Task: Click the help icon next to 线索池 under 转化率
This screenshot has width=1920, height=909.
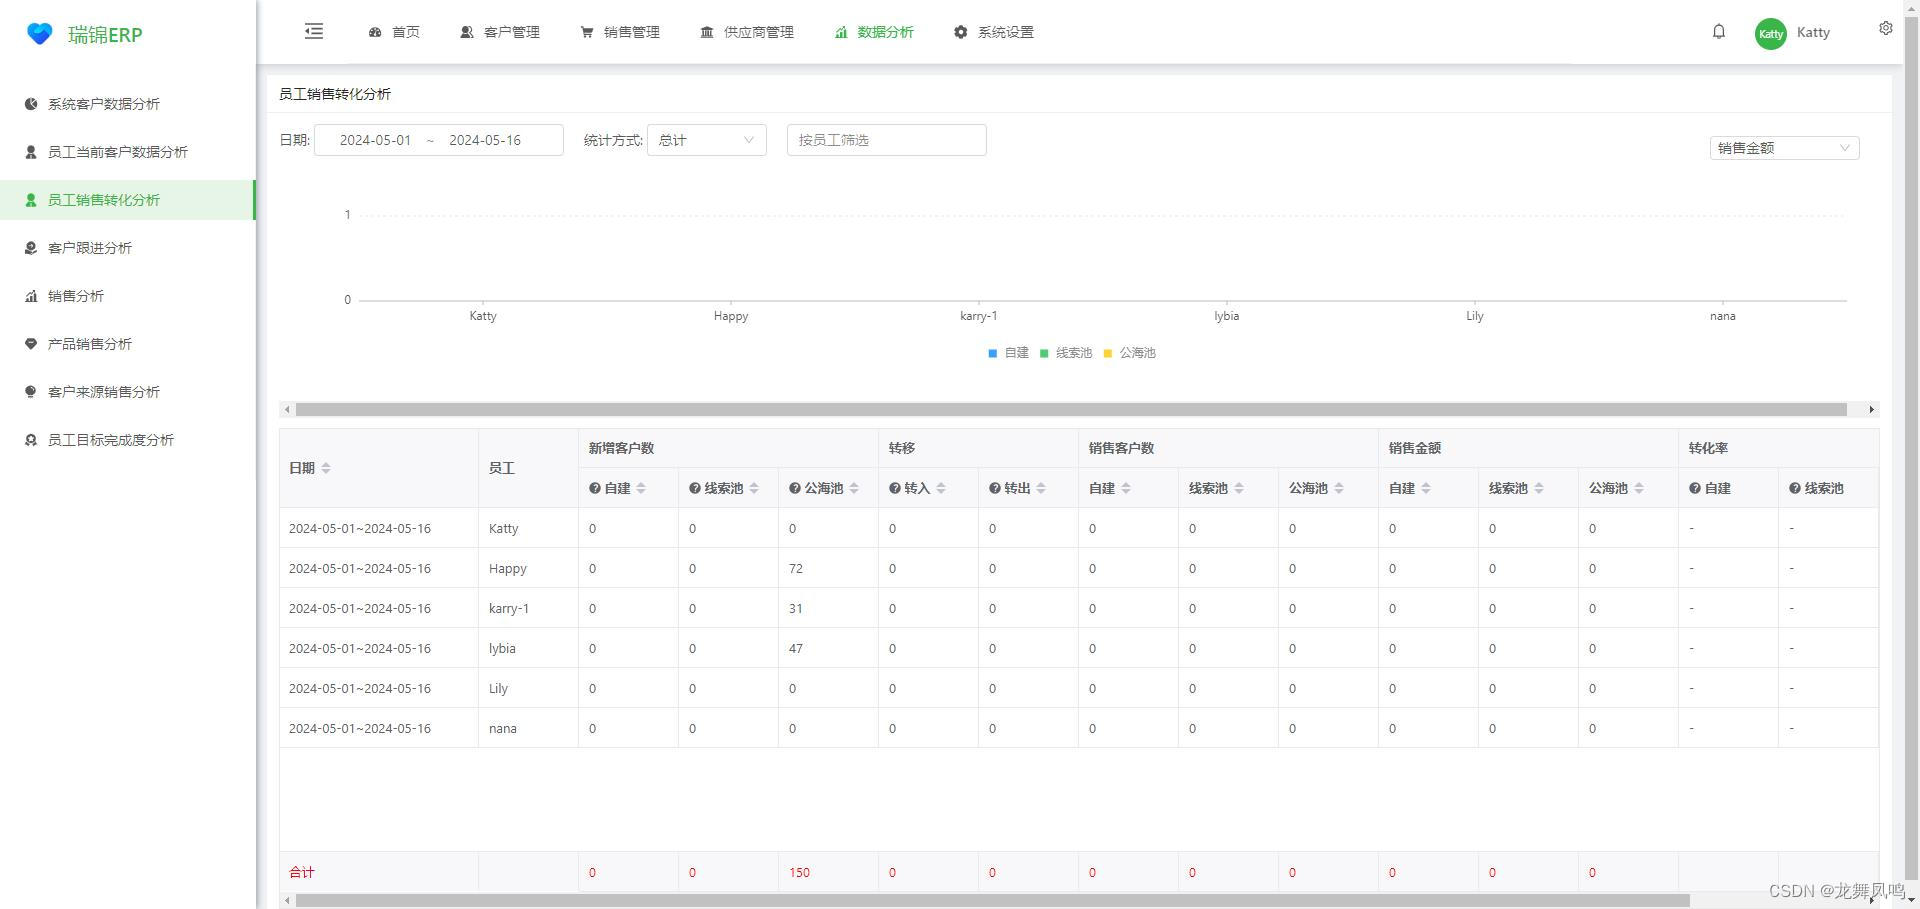Action: pyautogui.click(x=1795, y=488)
